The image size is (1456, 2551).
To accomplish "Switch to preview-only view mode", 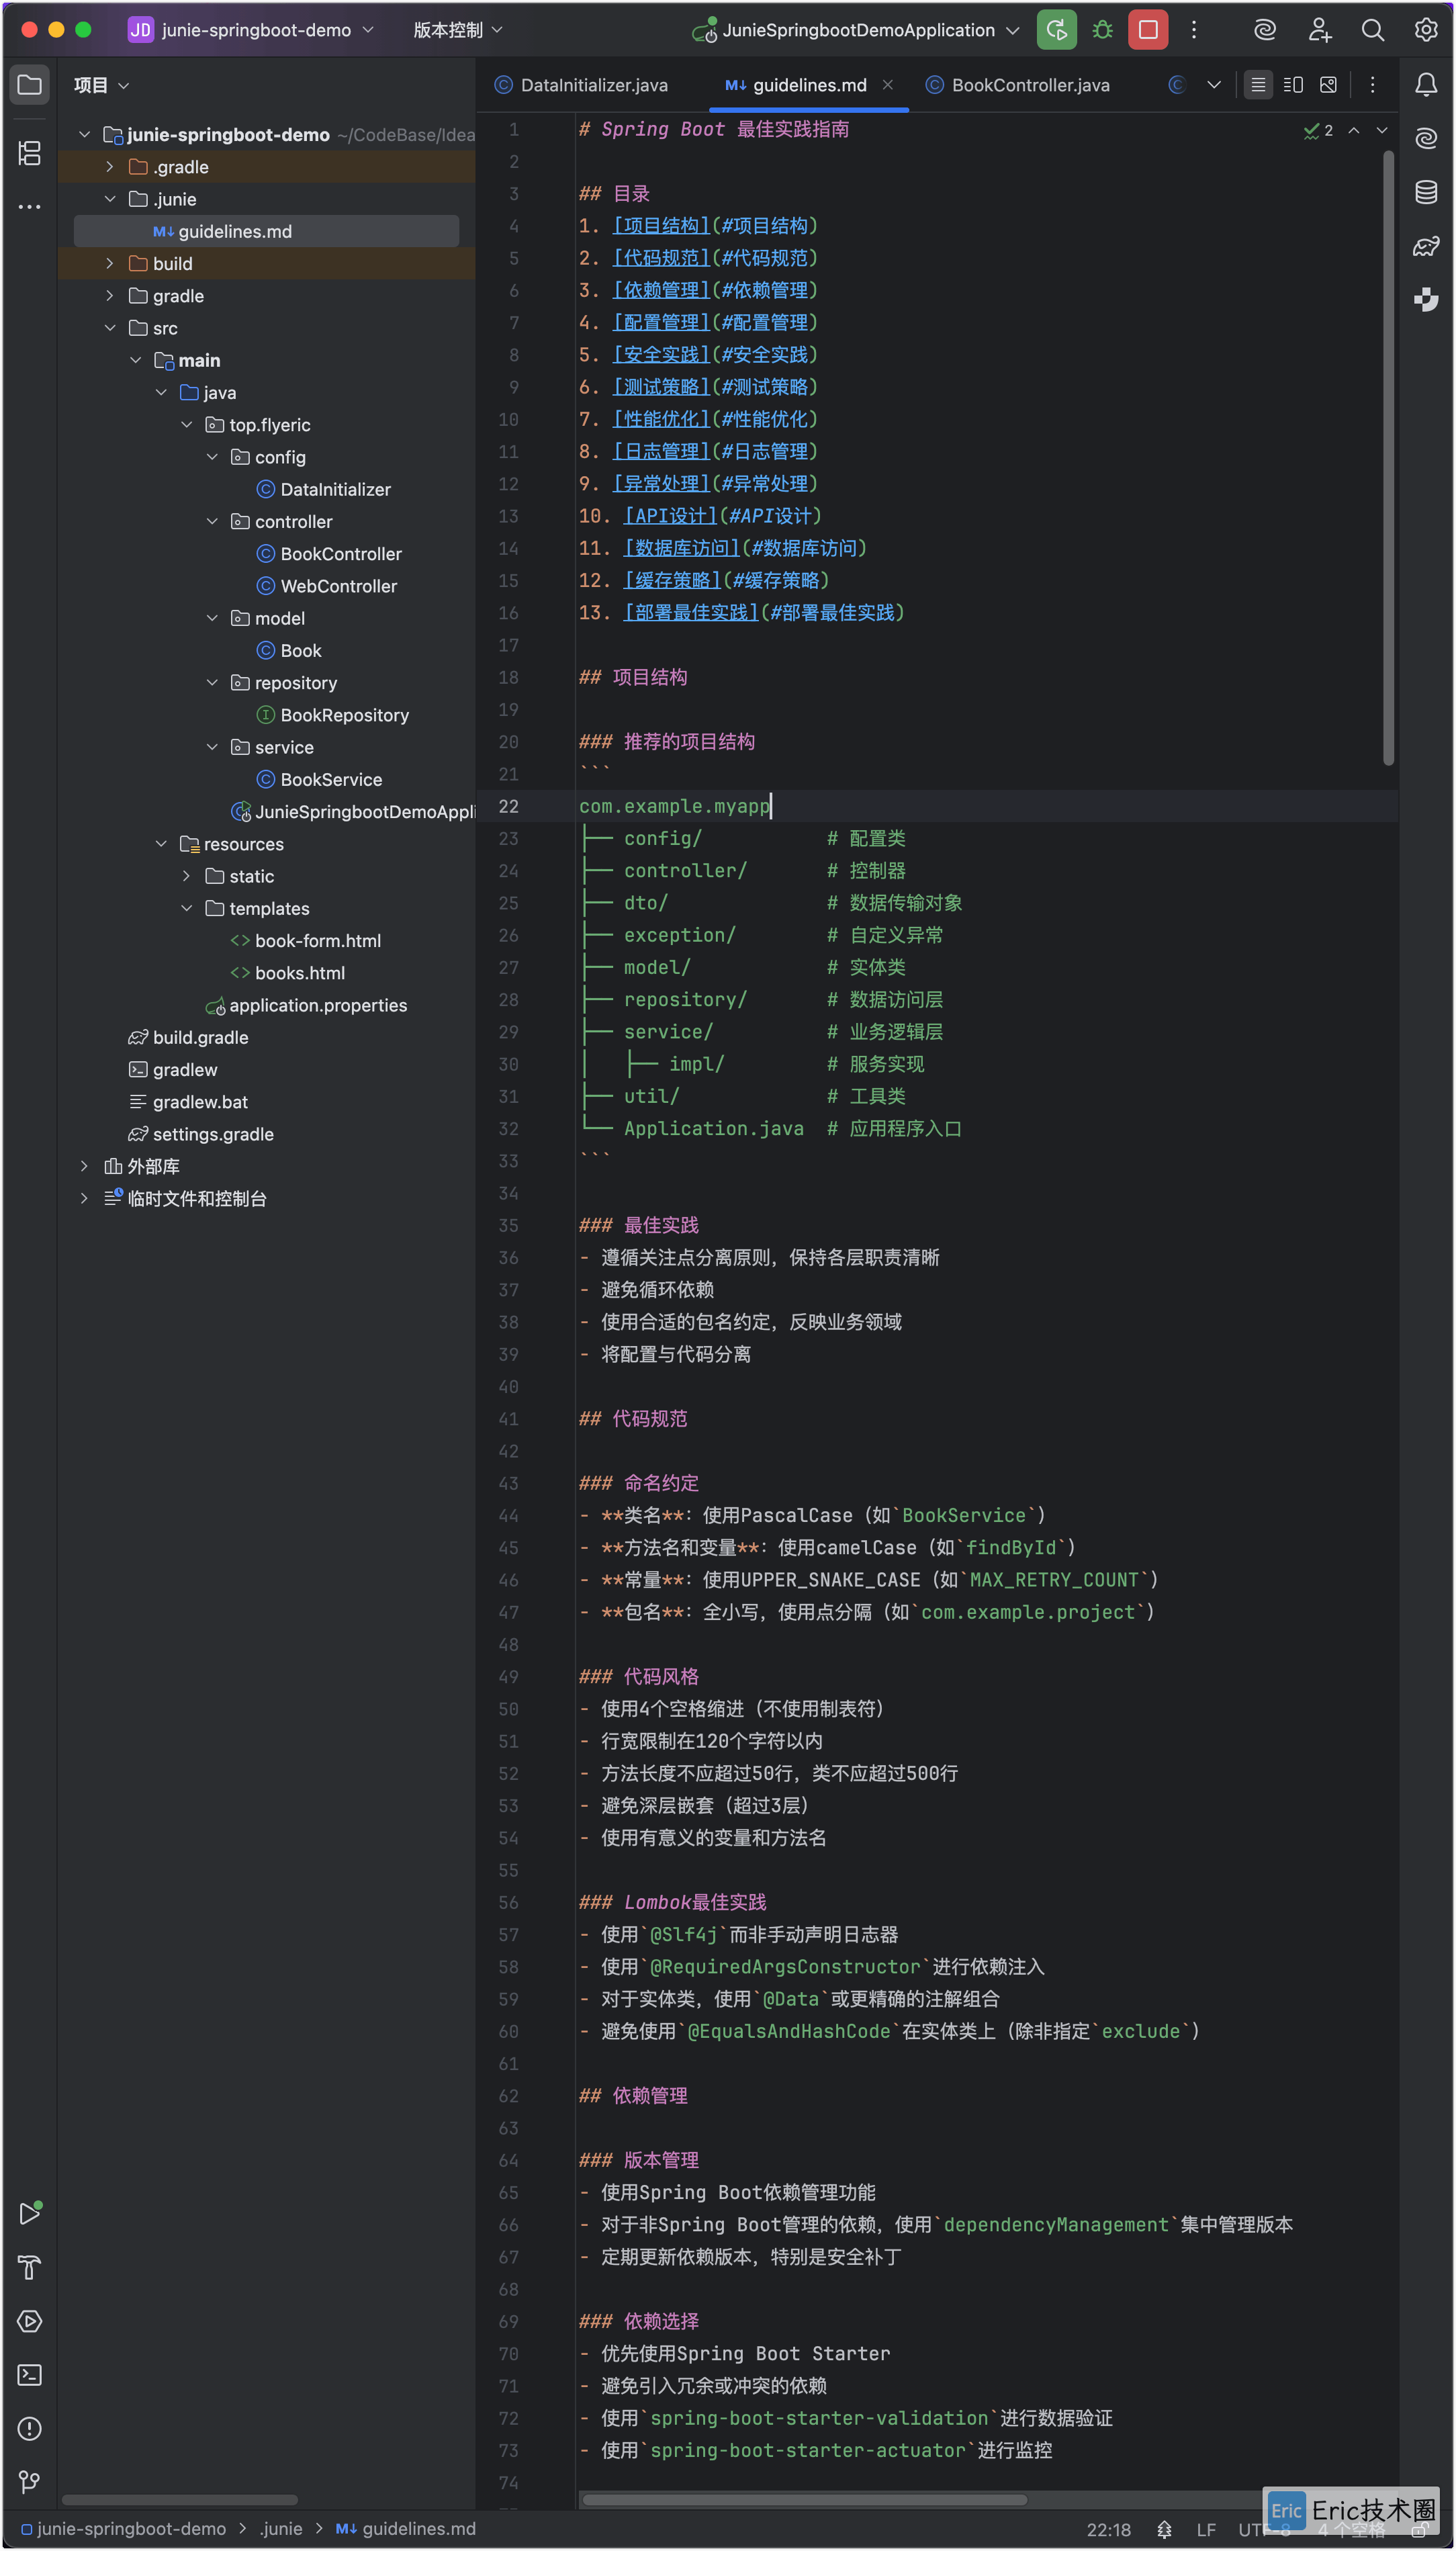I will coord(1328,85).
